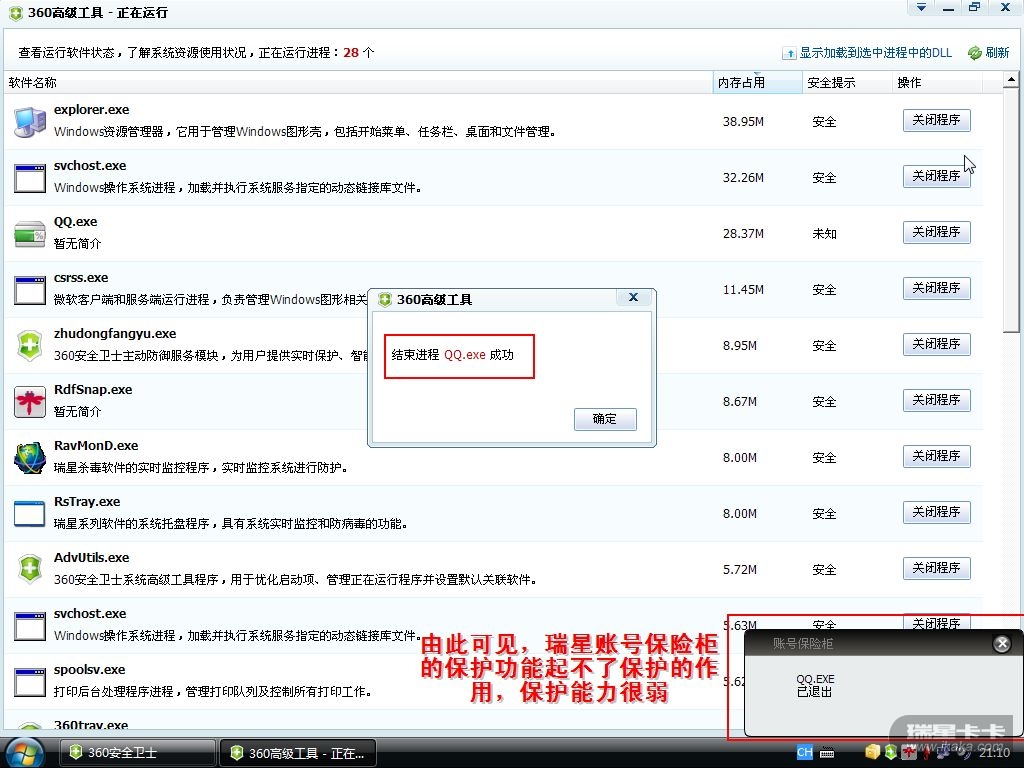Screen dimensions: 1024x768
Task: Click the 未知 safety status for QQ.exe
Action: pyautogui.click(x=824, y=234)
